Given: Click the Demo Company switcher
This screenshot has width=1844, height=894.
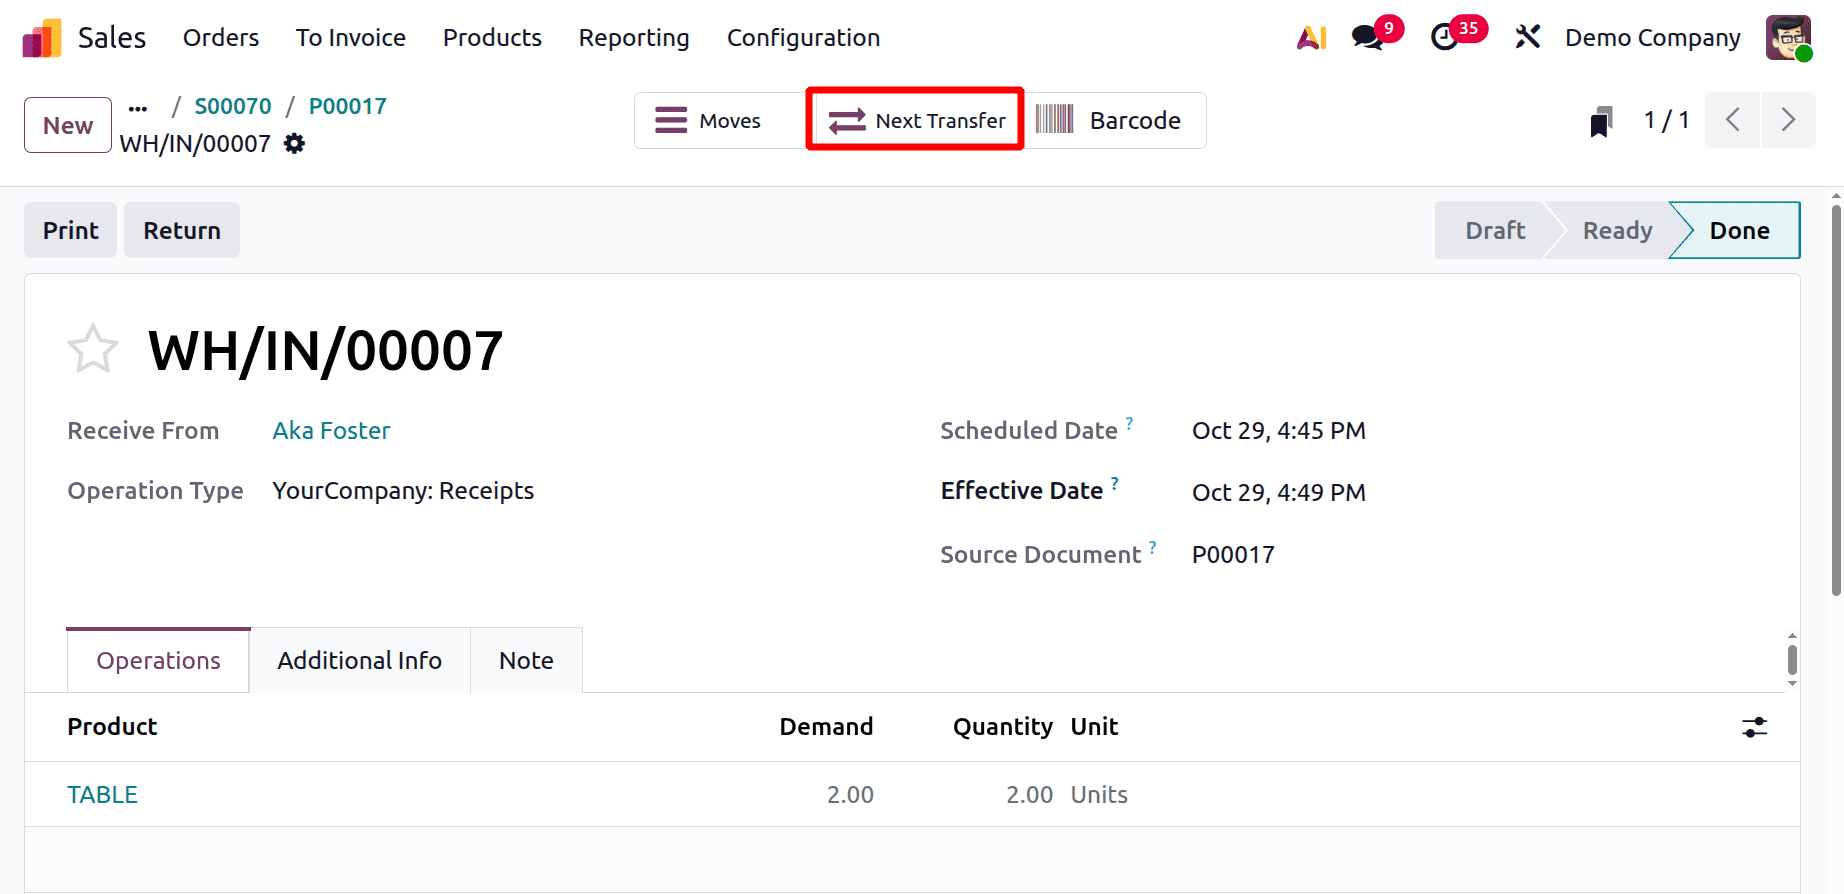Looking at the screenshot, I should (x=1652, y=38).
